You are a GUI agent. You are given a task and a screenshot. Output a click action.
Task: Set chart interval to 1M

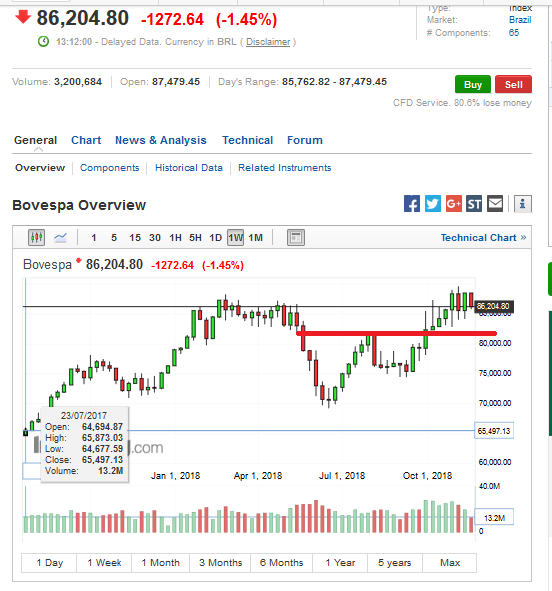coord(255,238)
